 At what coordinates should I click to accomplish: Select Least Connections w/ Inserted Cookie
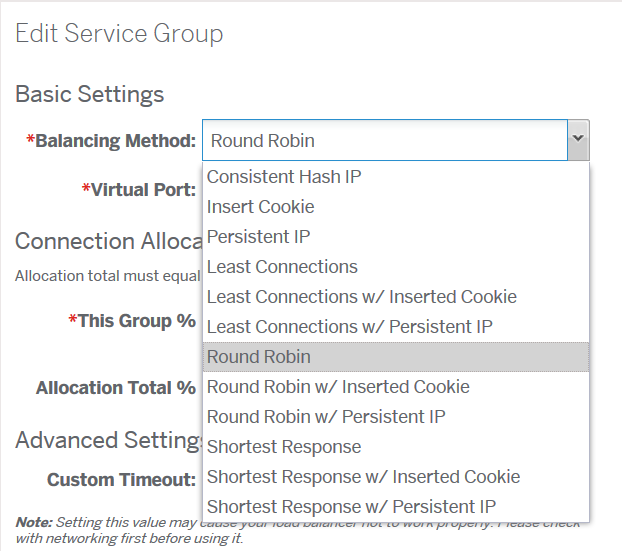(x=395, y=297)
